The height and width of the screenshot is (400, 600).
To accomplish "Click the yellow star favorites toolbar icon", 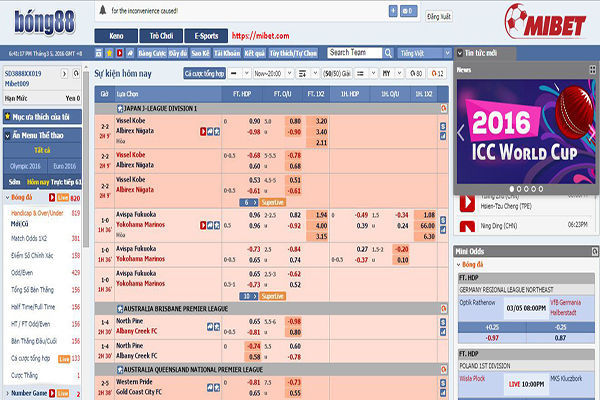I will tap(109, 53).
